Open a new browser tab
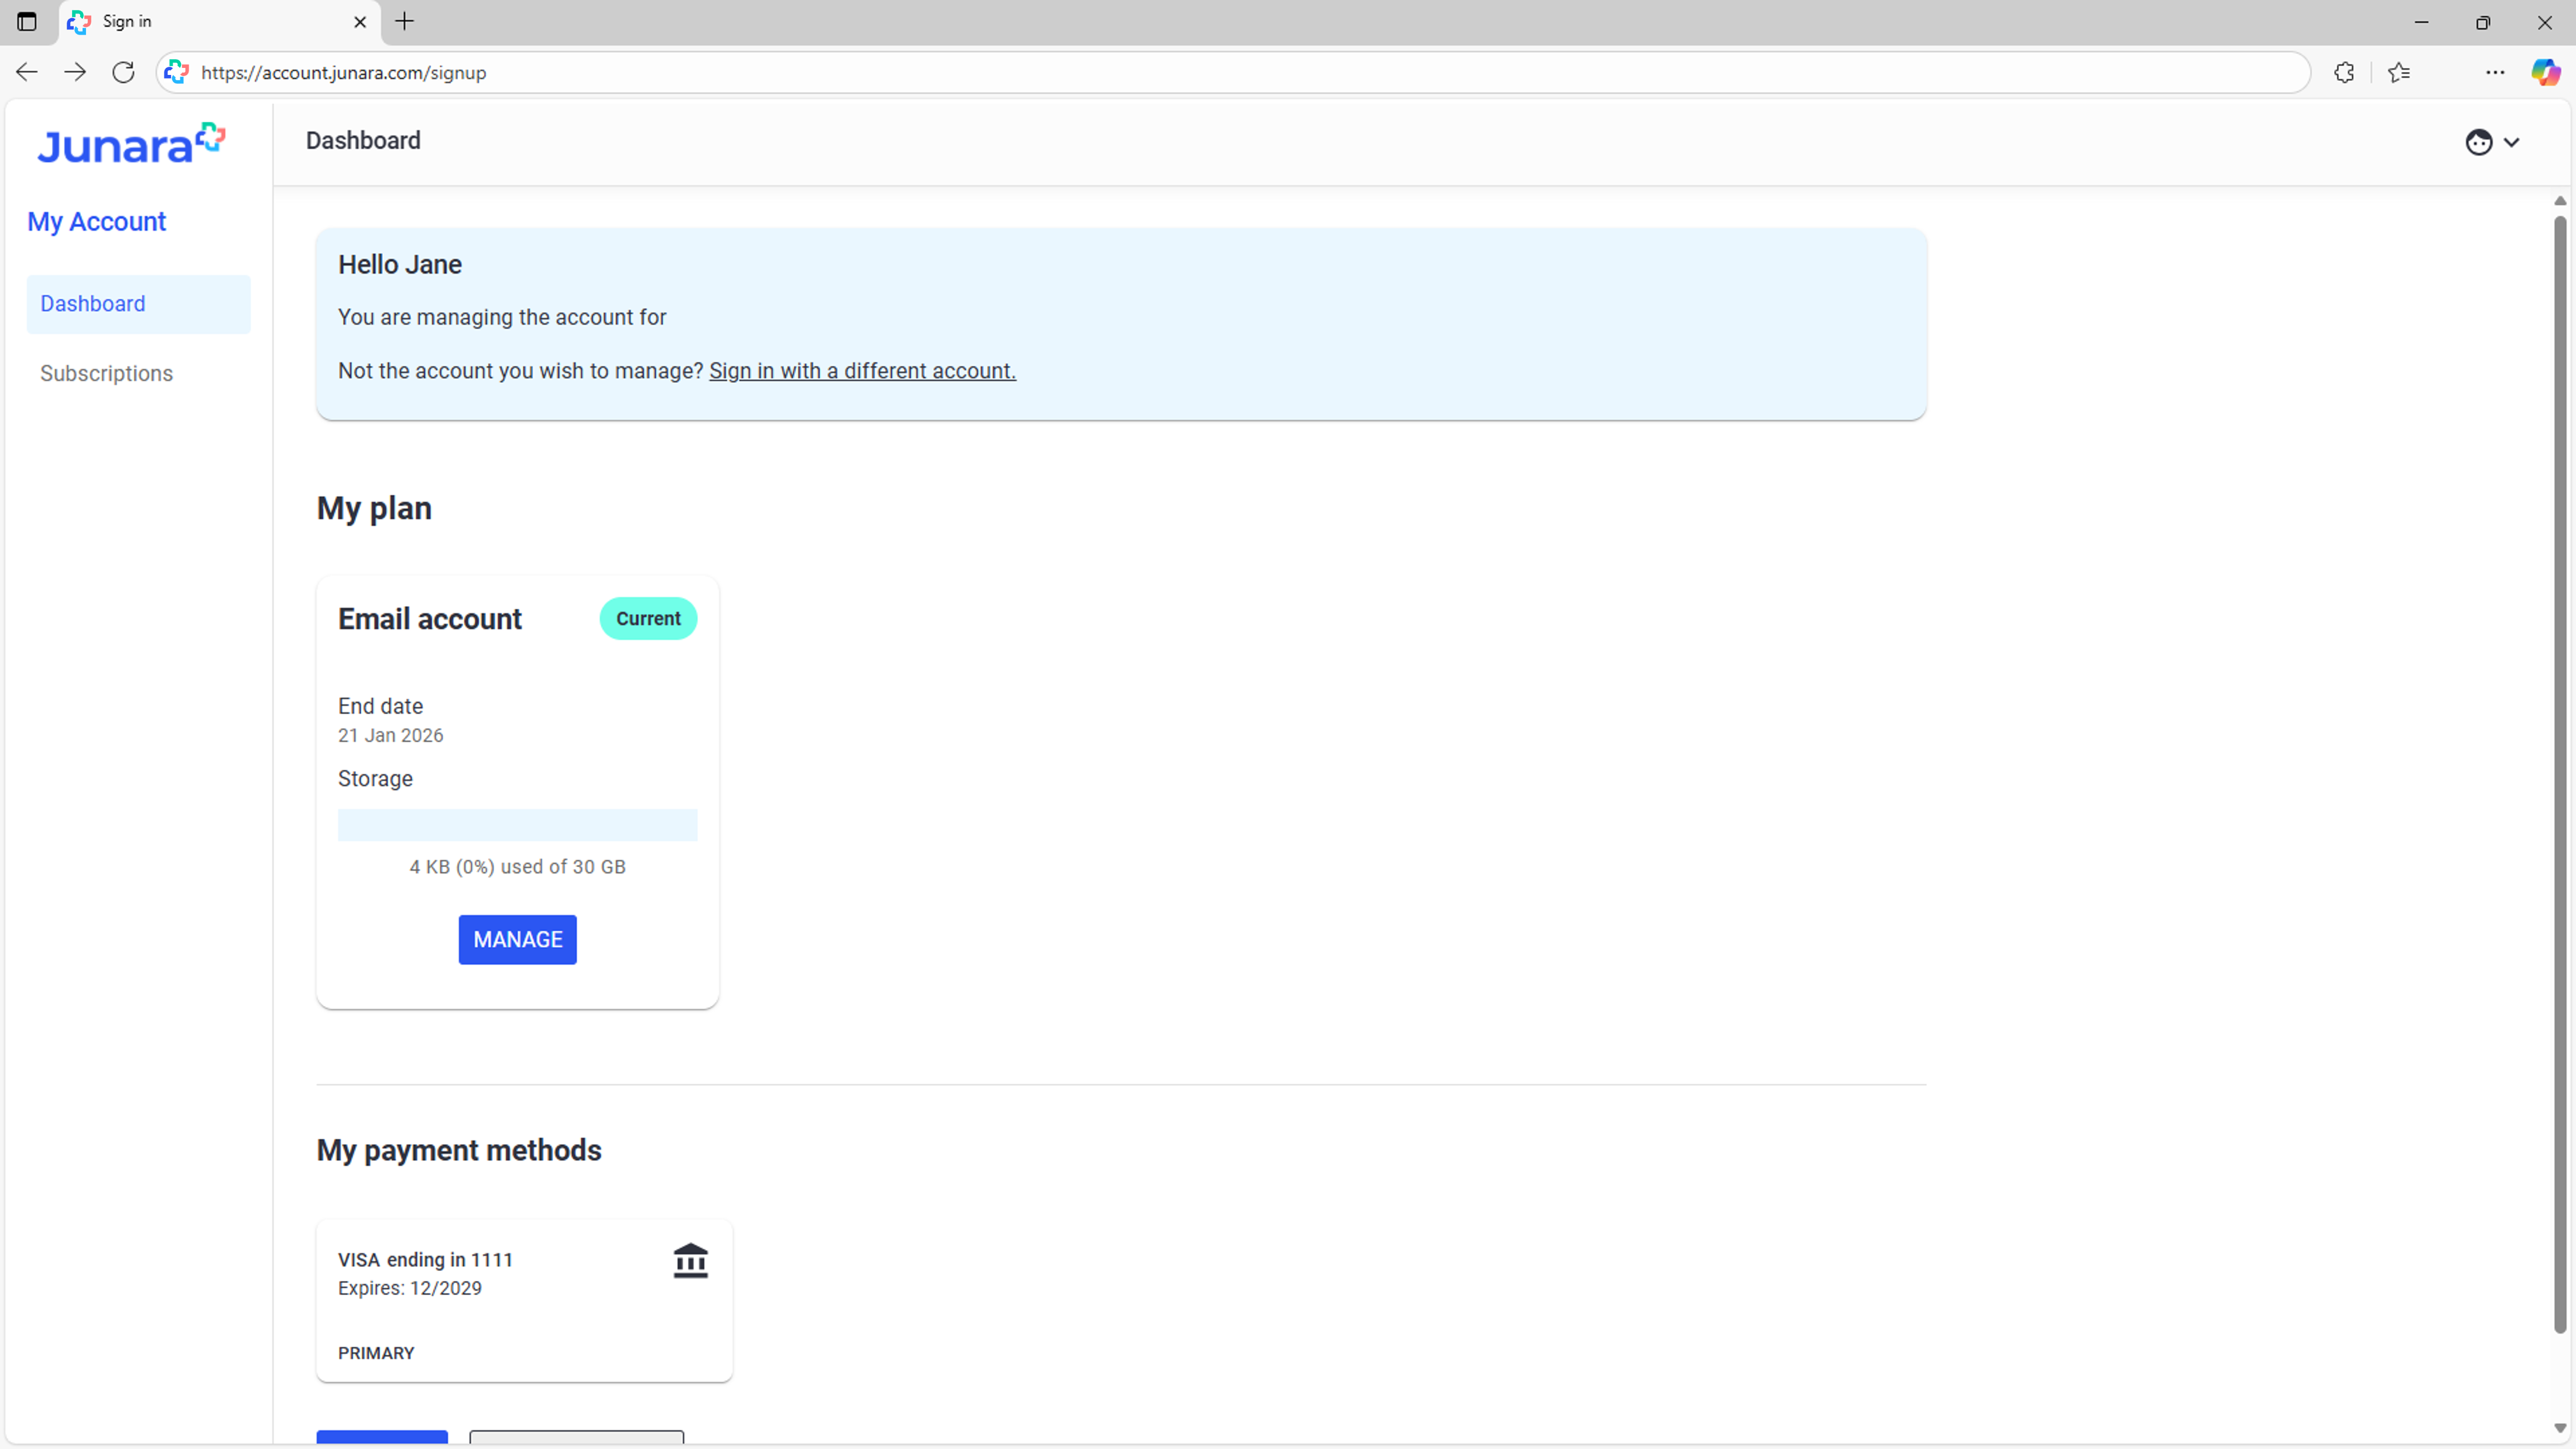Screen dimensions: 2576x1449 pyautogui.click(x=404, y=21)
